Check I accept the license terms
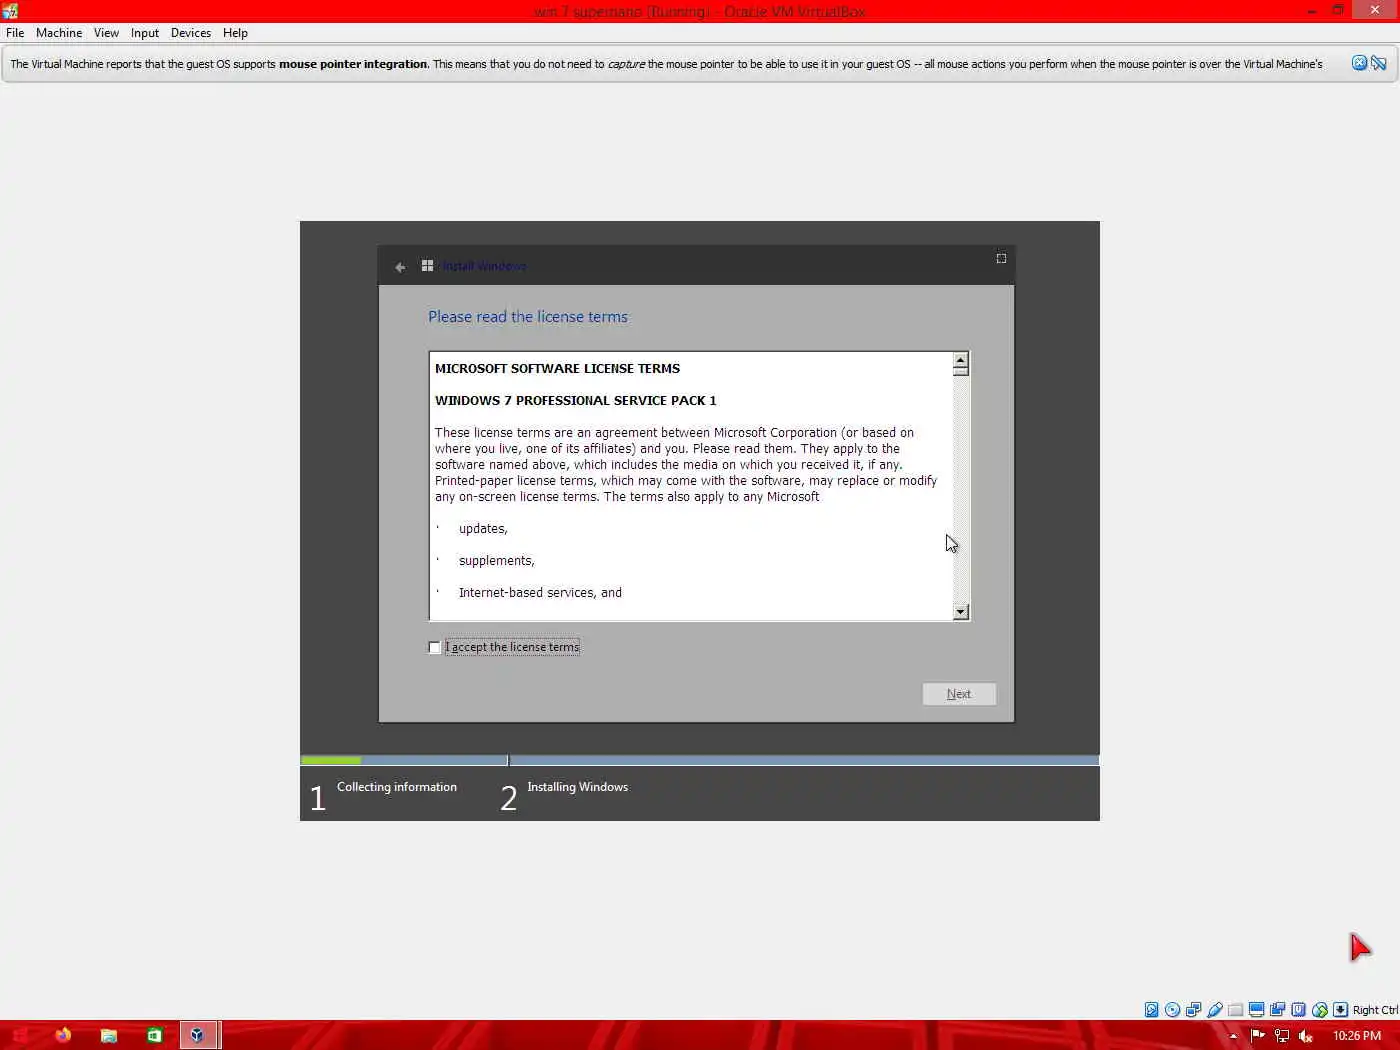 click(x=434, y=648)
